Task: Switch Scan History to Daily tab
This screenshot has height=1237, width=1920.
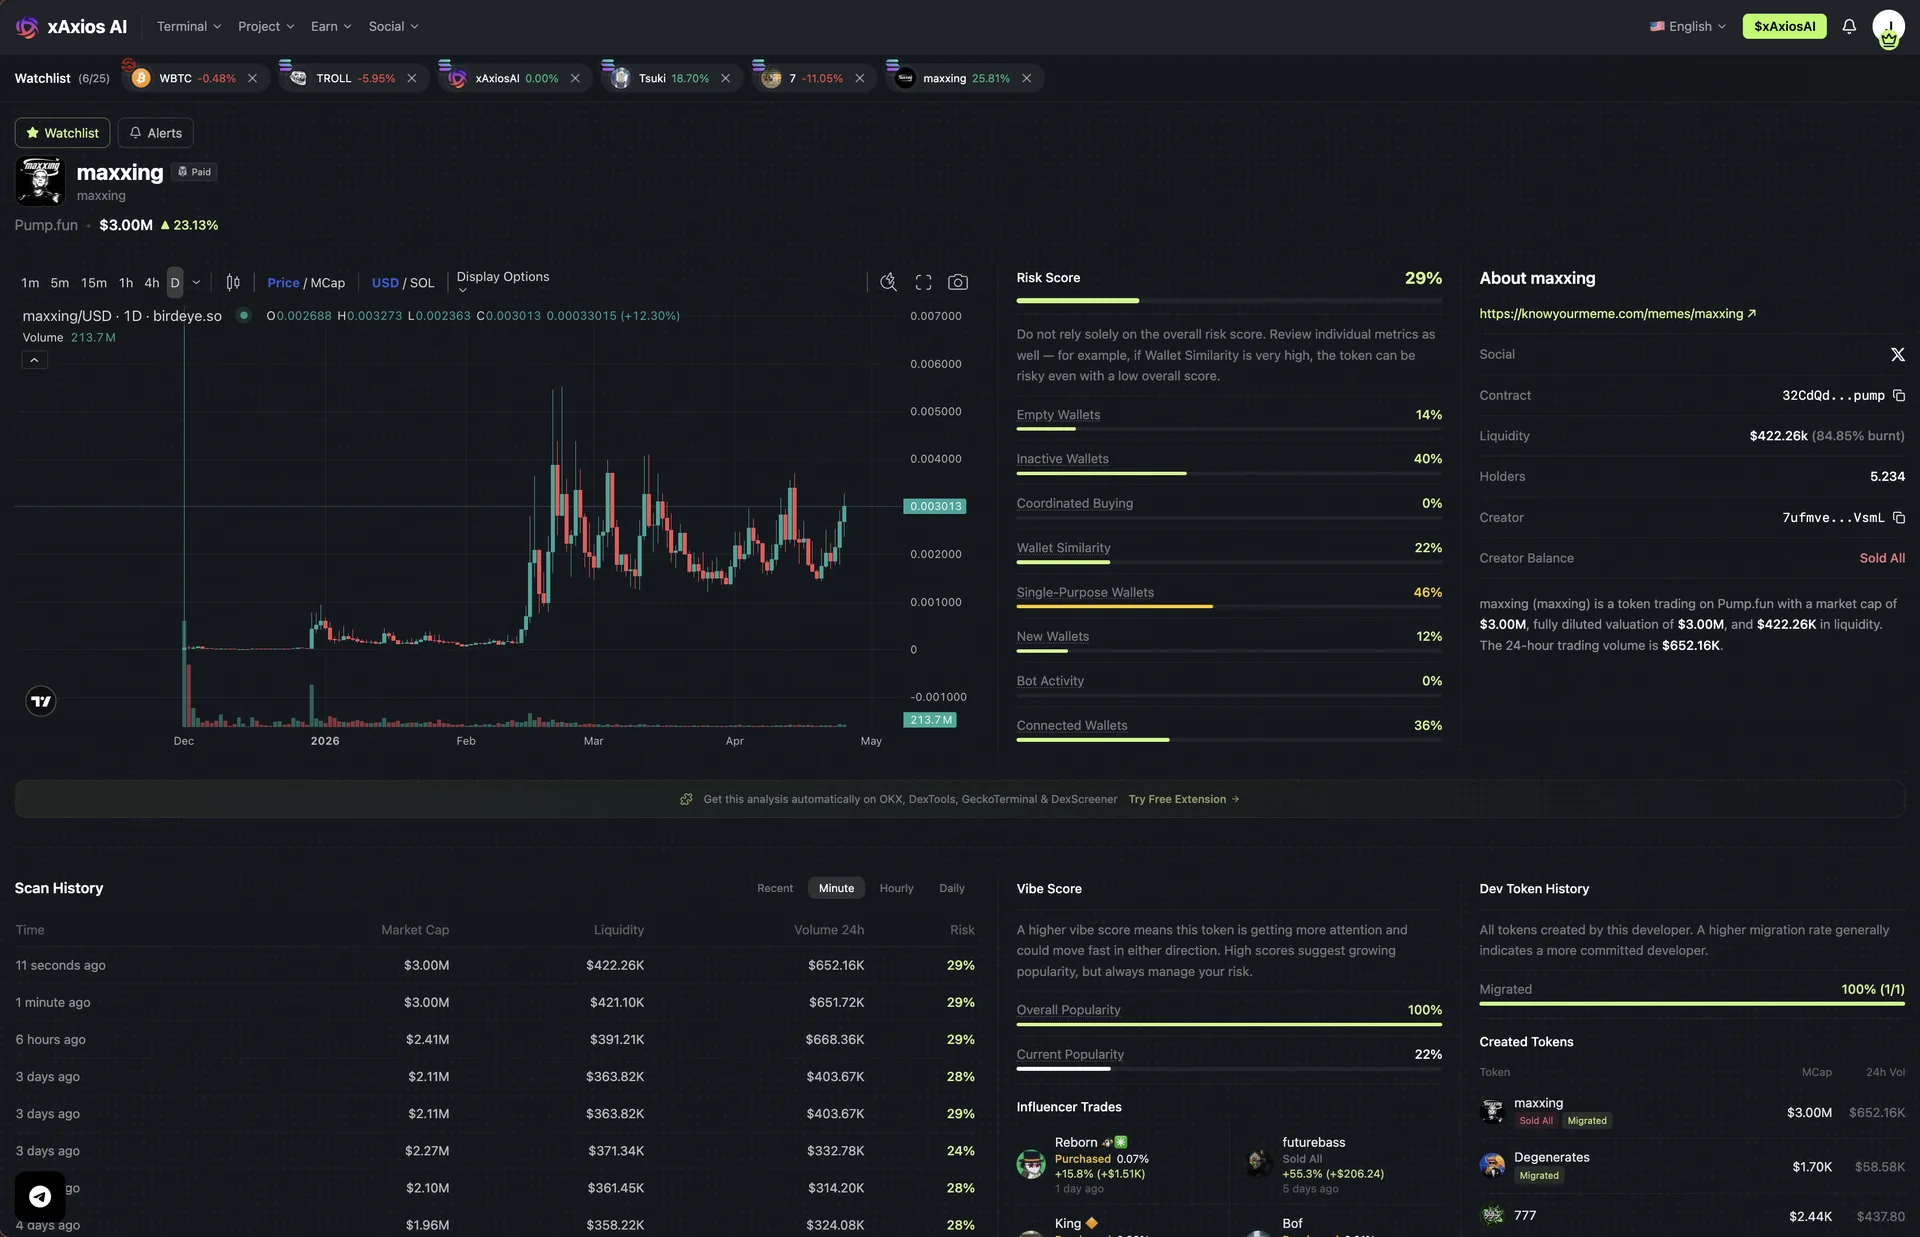Action: point(952,888)
